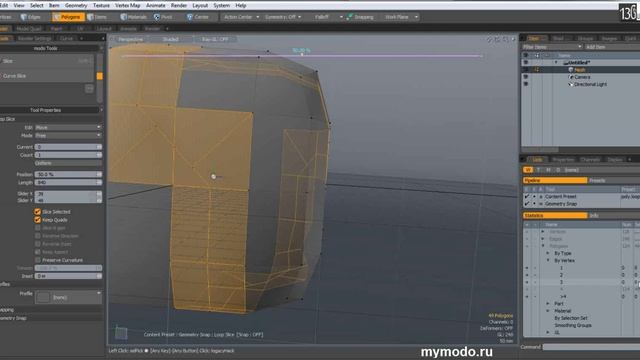Open the Edit mode dropdown set to Move
This screenshot has height=360, width=640.
pyautogui.click(x=68, y=127)
